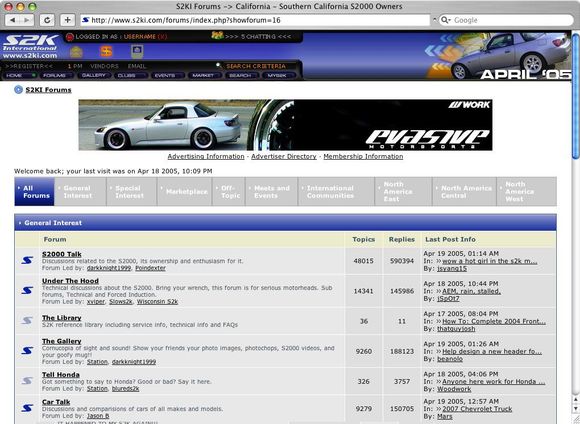This screenshot has width=580, height=424.
Task: Open the S2000 Talk forum link
Action: pyautogui.click(x=62, y=254)
